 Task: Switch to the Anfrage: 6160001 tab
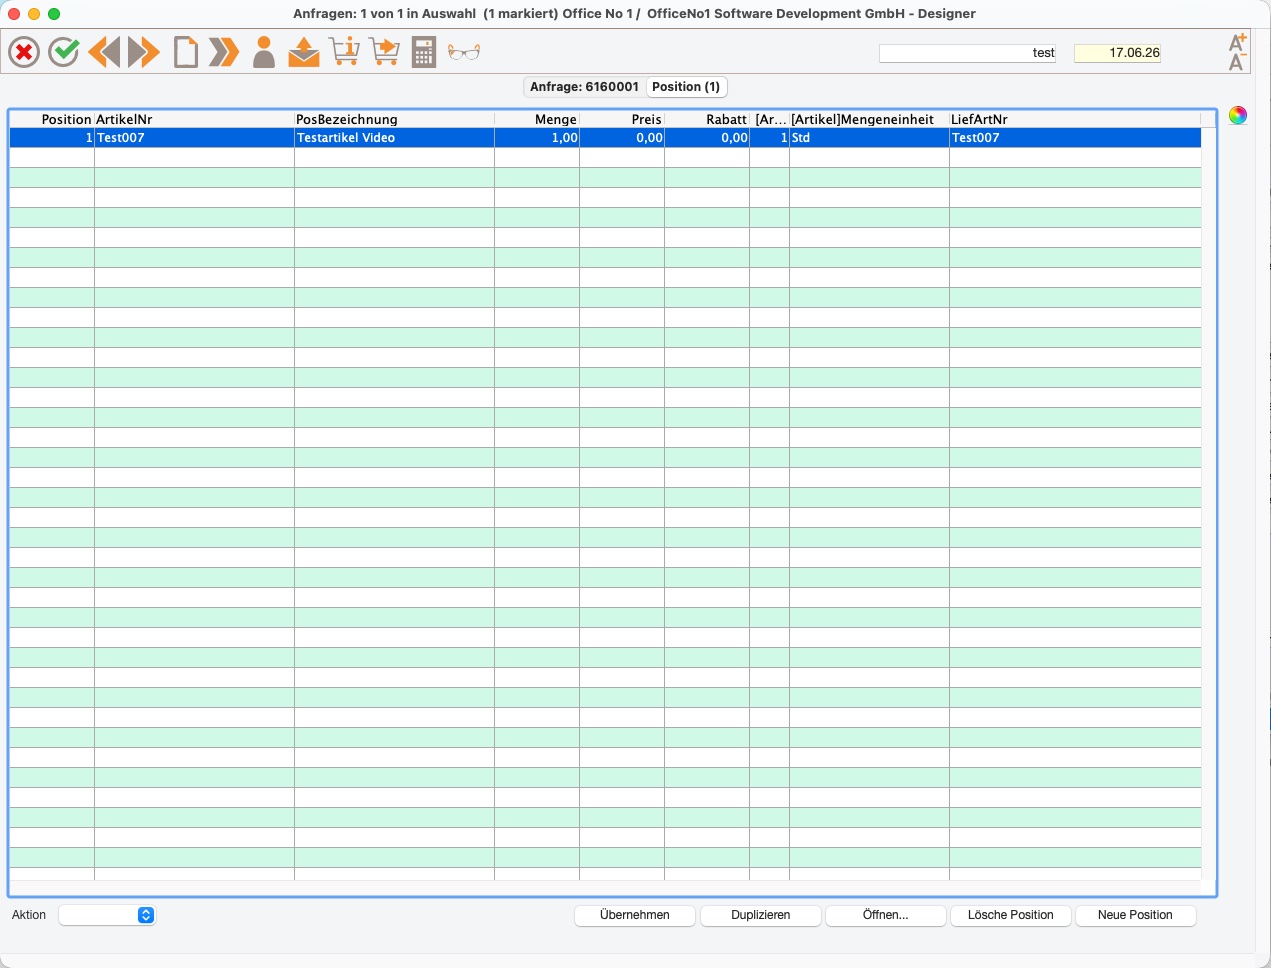584,87
